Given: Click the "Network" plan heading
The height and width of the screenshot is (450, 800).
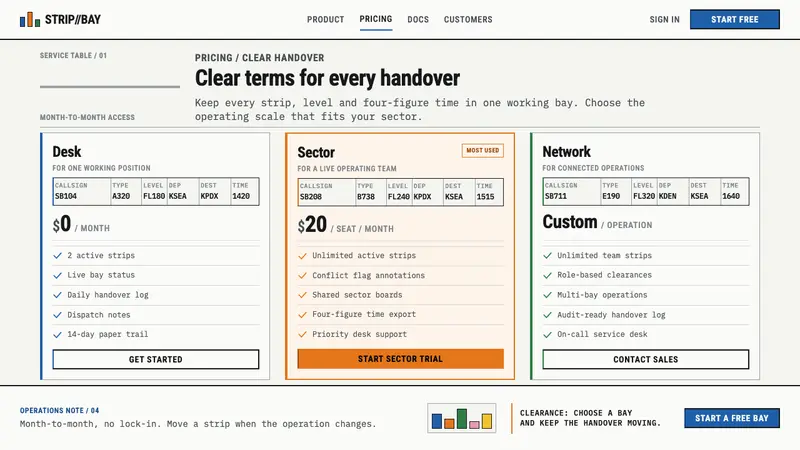Looking at the screenshot, I should click(566, 152).
